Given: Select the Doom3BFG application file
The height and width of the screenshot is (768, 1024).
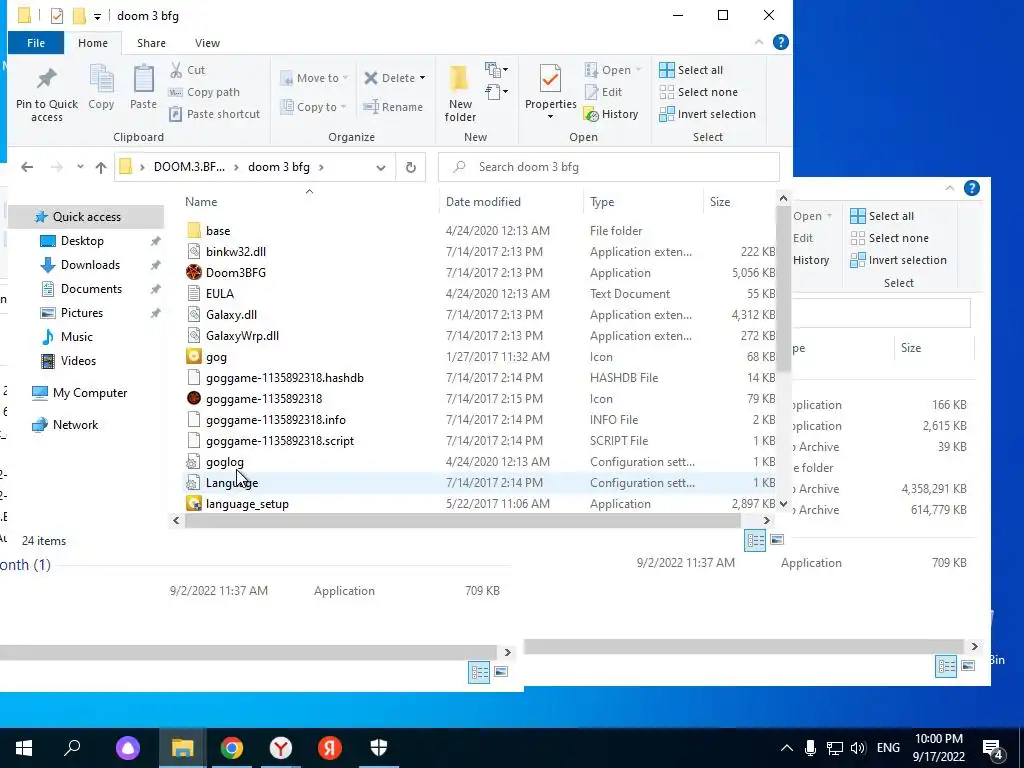Looking at the screenshot, I should point(236,273).
